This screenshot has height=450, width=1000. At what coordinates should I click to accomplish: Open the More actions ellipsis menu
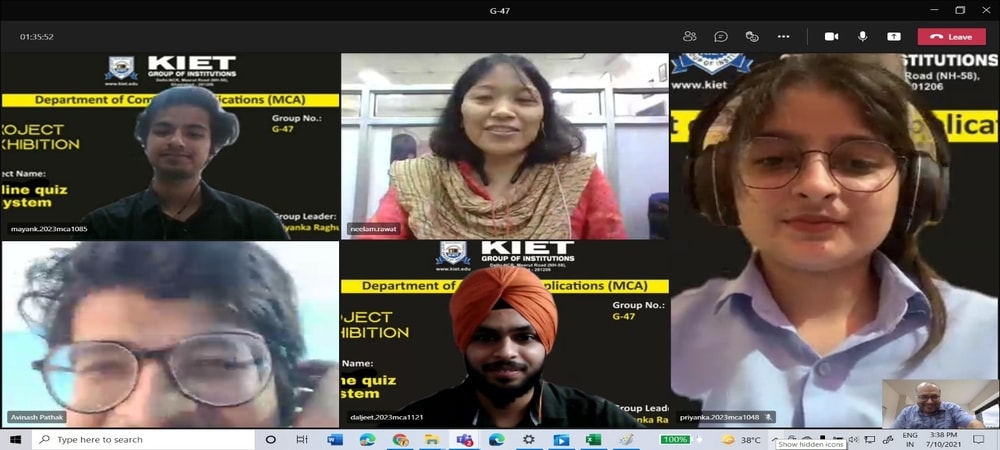[x=783, y=36]
